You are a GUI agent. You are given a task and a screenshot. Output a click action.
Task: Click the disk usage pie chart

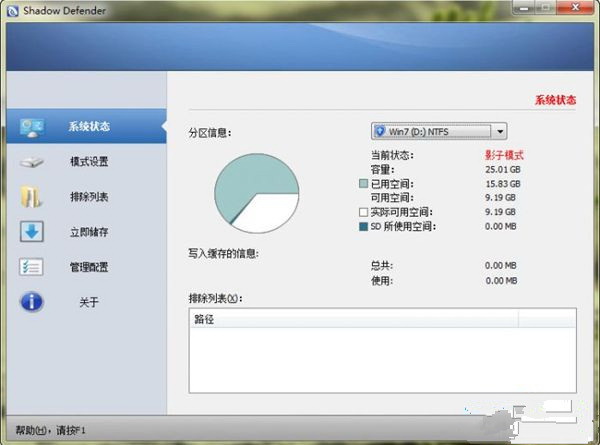tap(256, 193)
